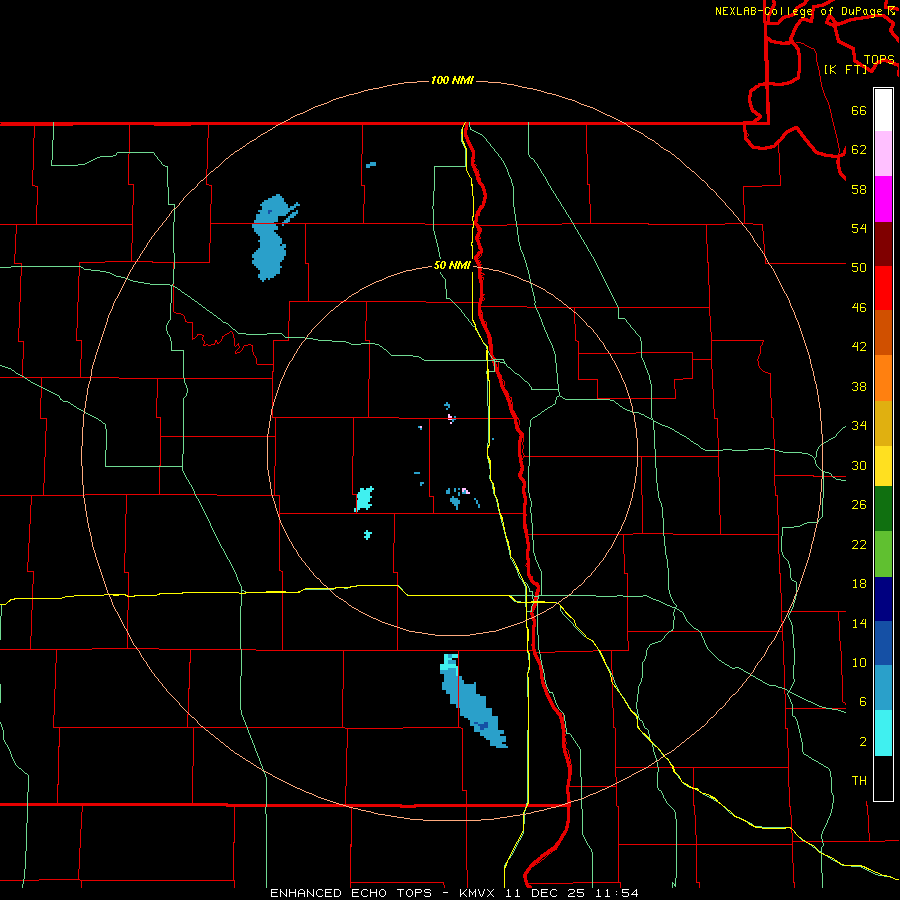
Task: Click the cyan echo west of radar center
Action: pos(364,499)
